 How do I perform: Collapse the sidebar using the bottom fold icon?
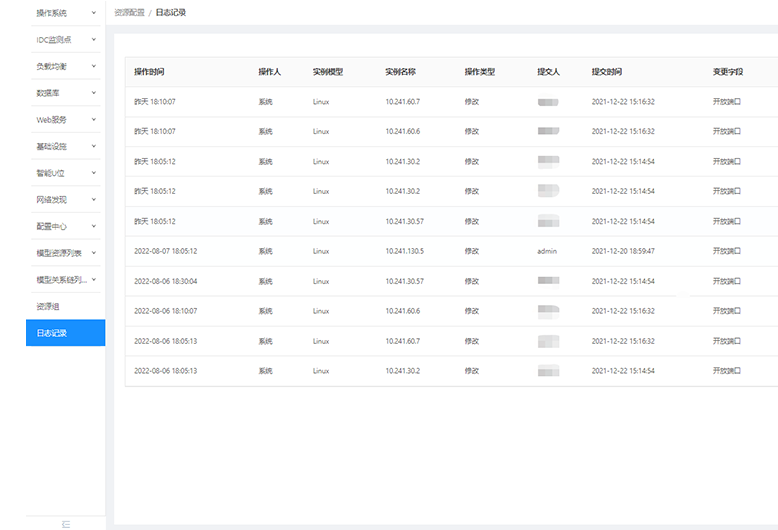(65, 523)
